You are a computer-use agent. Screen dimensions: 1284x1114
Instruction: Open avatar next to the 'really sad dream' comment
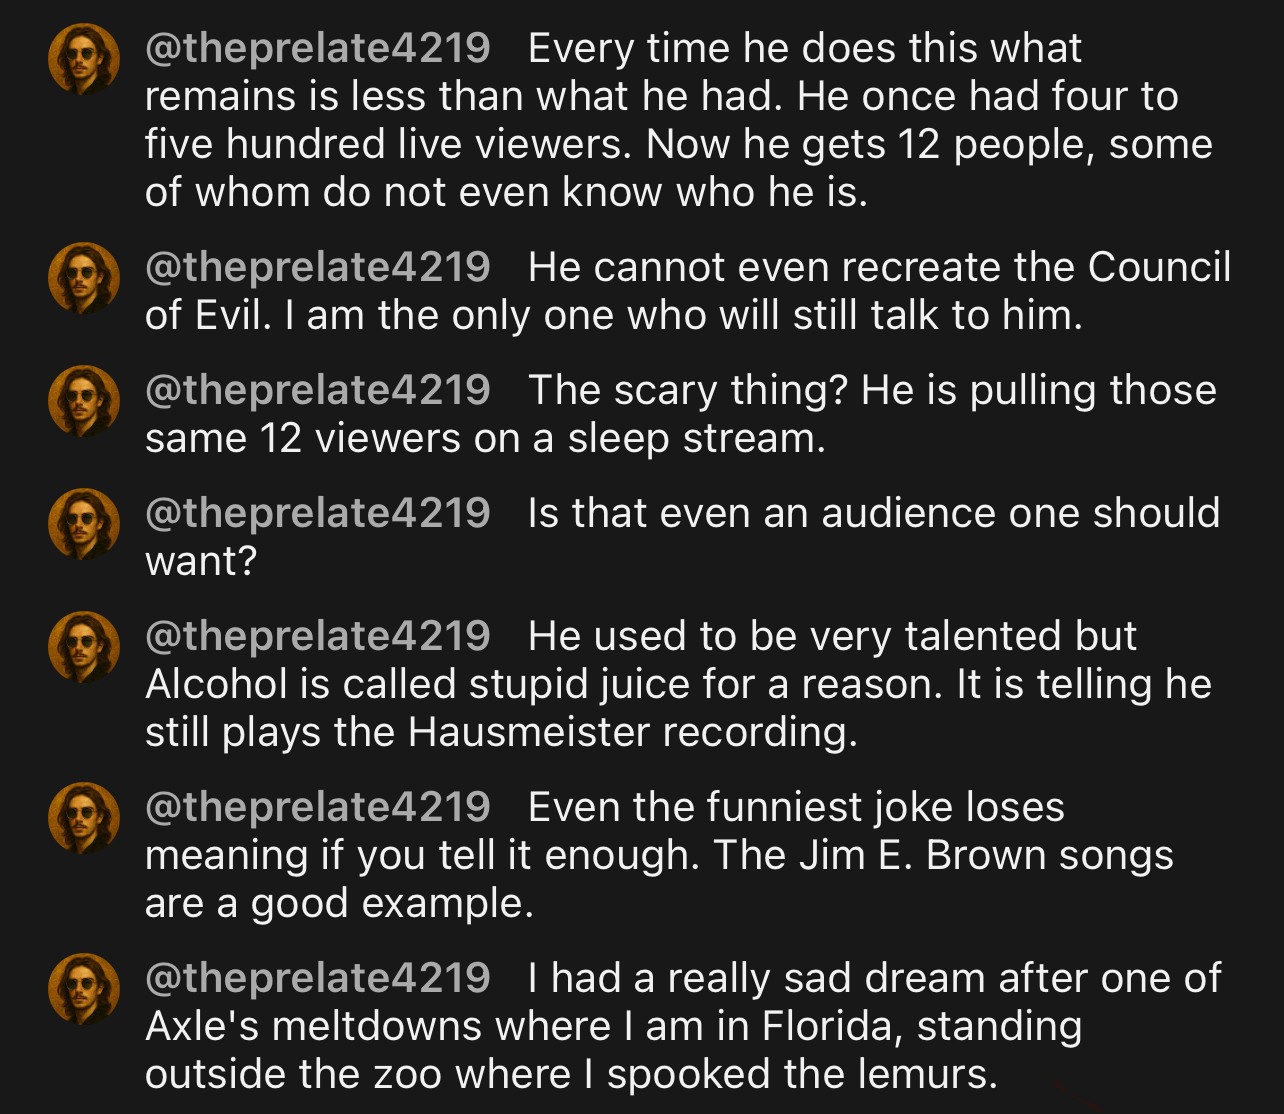pos(84,989)
